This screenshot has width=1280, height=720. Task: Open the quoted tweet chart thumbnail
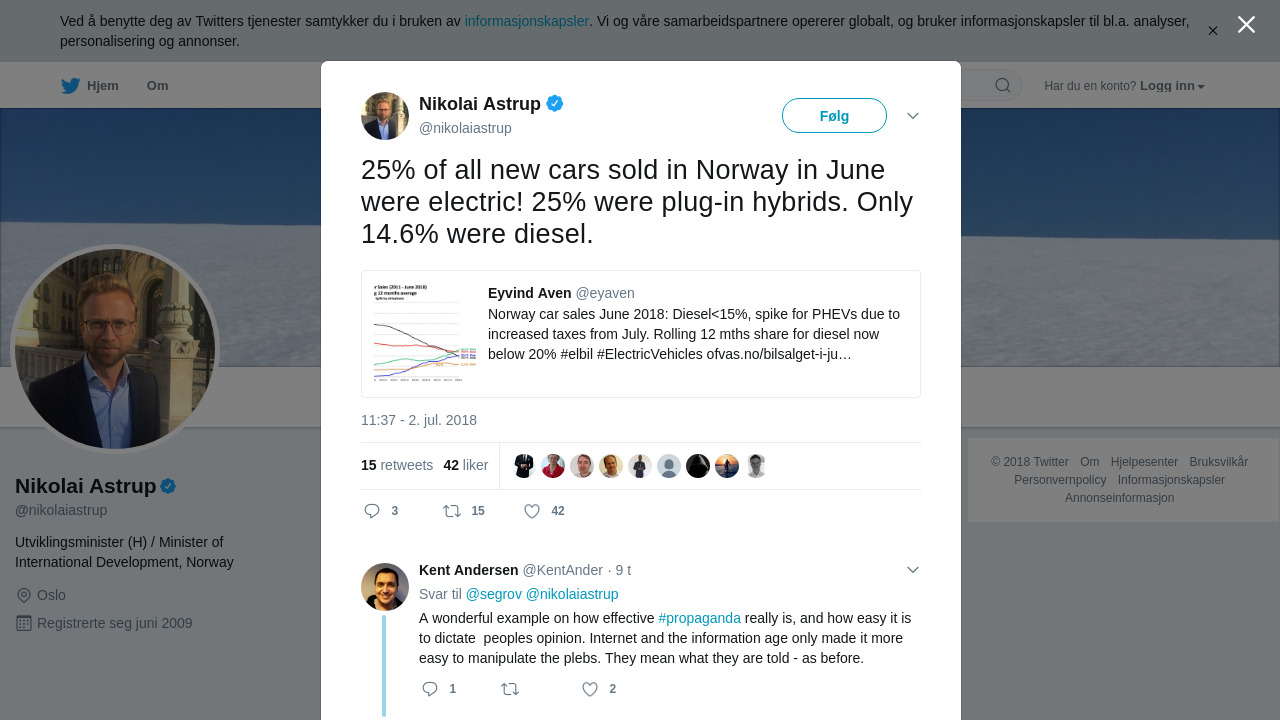pyautogui.click(x=425, y=334)
